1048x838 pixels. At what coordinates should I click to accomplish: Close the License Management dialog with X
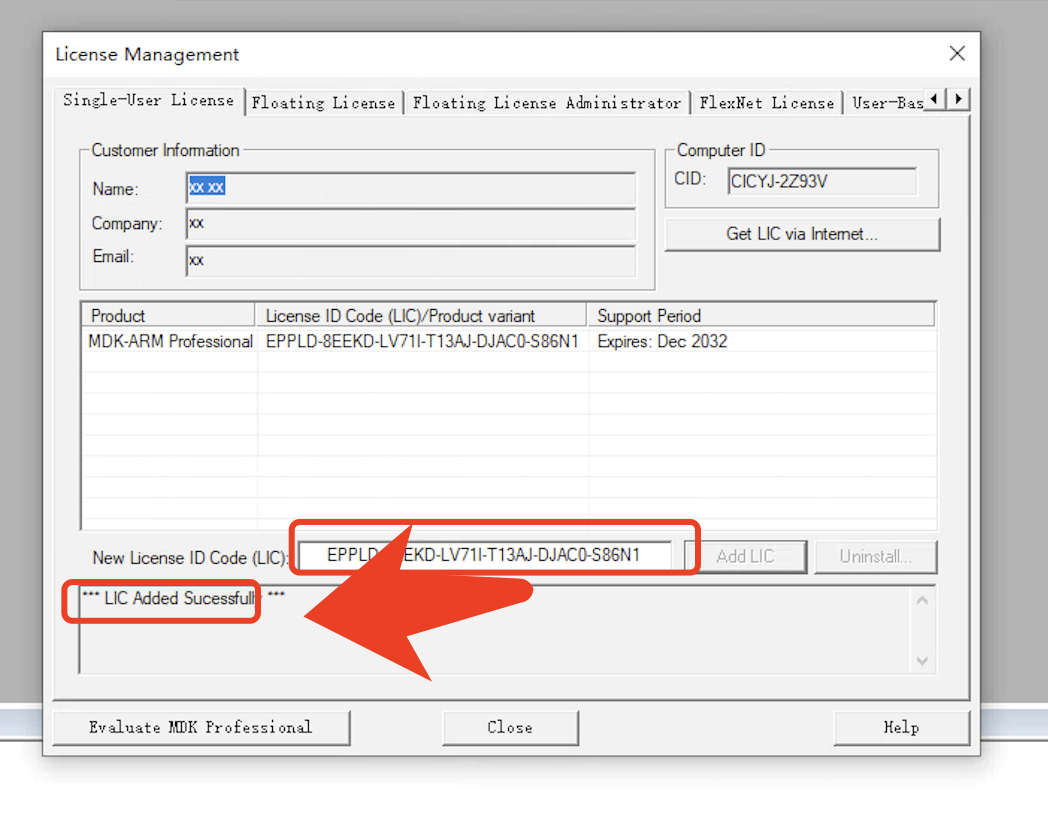[957, 53]
